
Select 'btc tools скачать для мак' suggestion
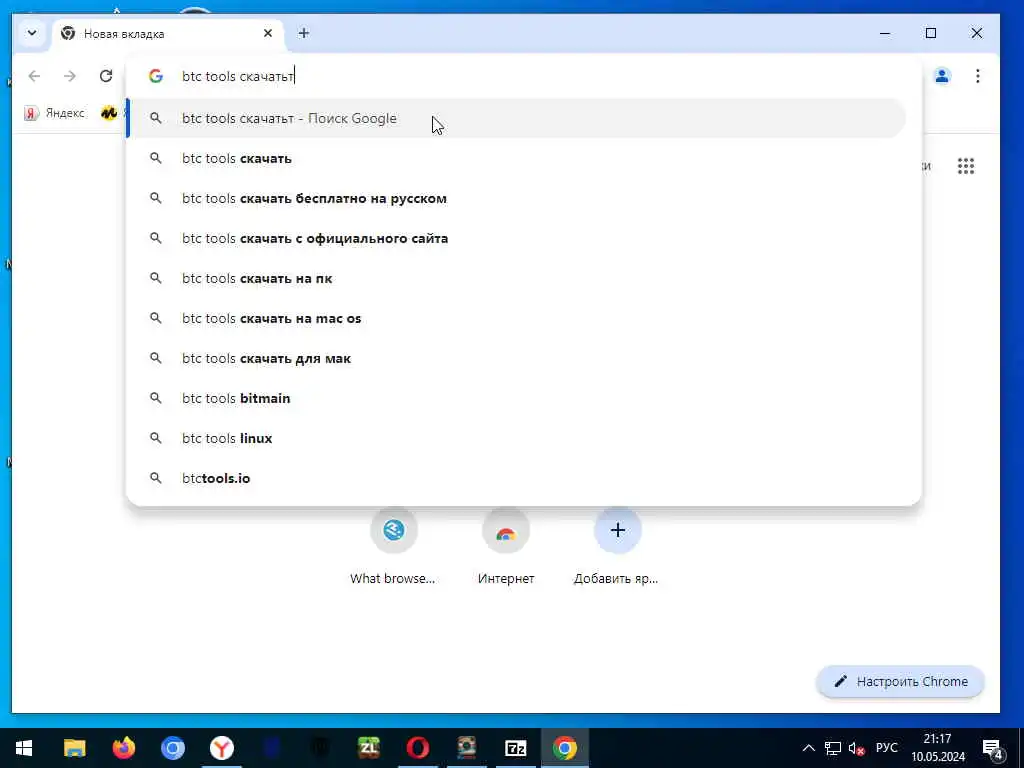tap(517, 358)
